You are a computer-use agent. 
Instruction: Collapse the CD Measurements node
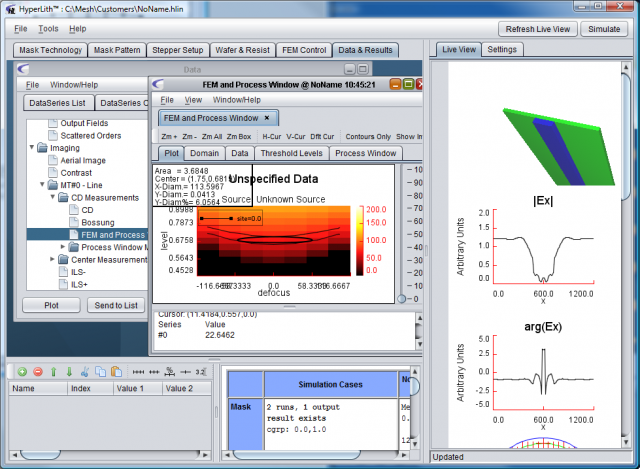pos(53,197)
